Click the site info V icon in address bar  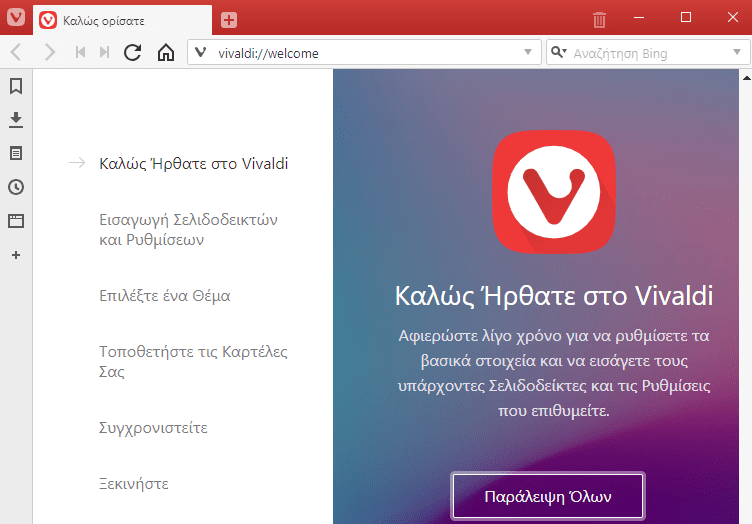(x=201, y=52)
